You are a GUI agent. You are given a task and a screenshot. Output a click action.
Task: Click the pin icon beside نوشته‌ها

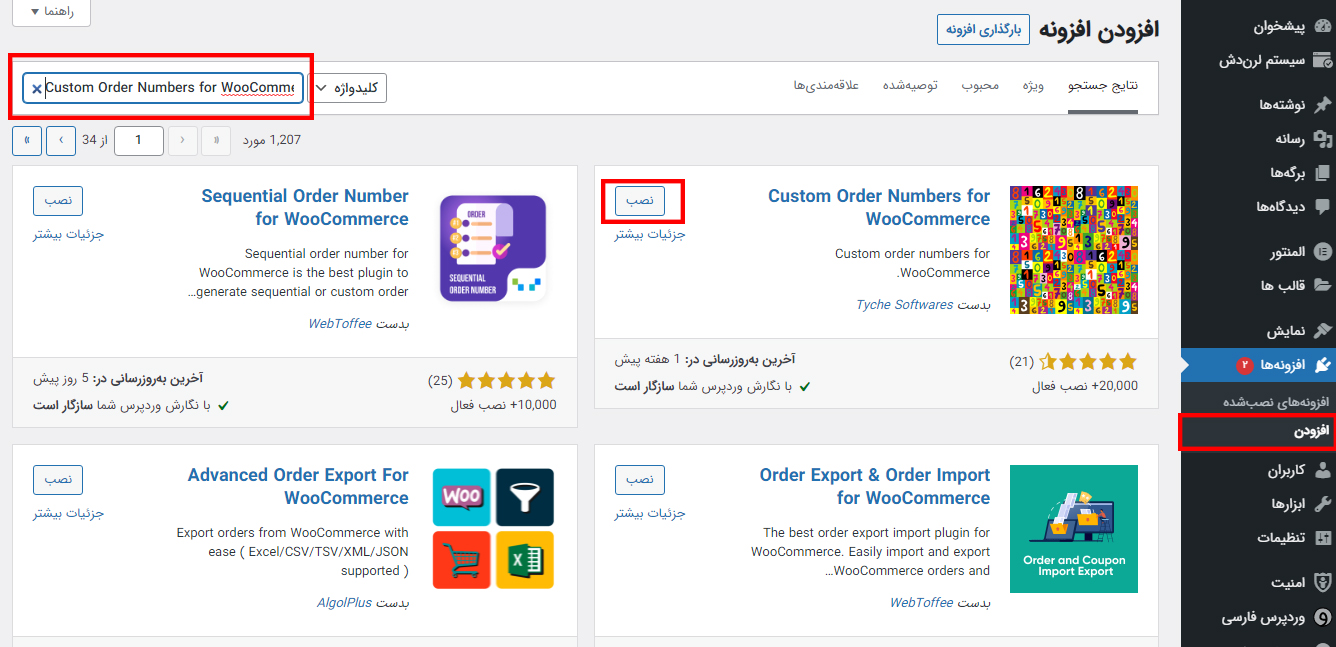(1322, 105)
